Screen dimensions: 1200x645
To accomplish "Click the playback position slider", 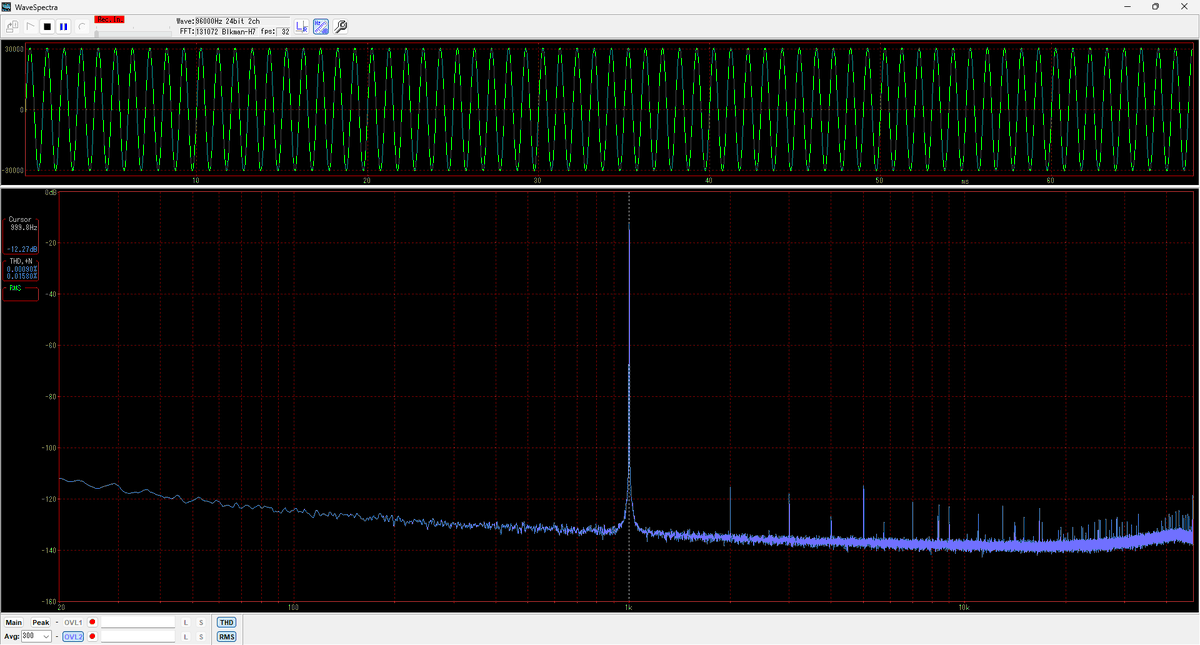I will 133,33.
